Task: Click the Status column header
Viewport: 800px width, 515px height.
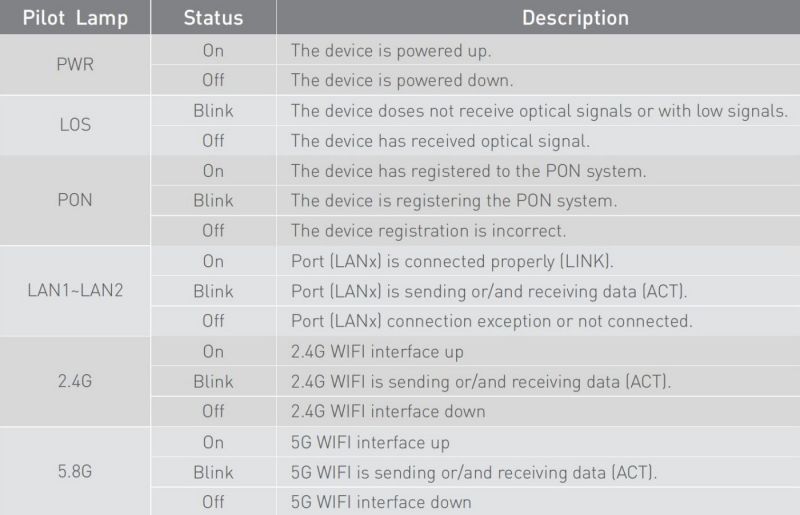Action: coord(212,19)
